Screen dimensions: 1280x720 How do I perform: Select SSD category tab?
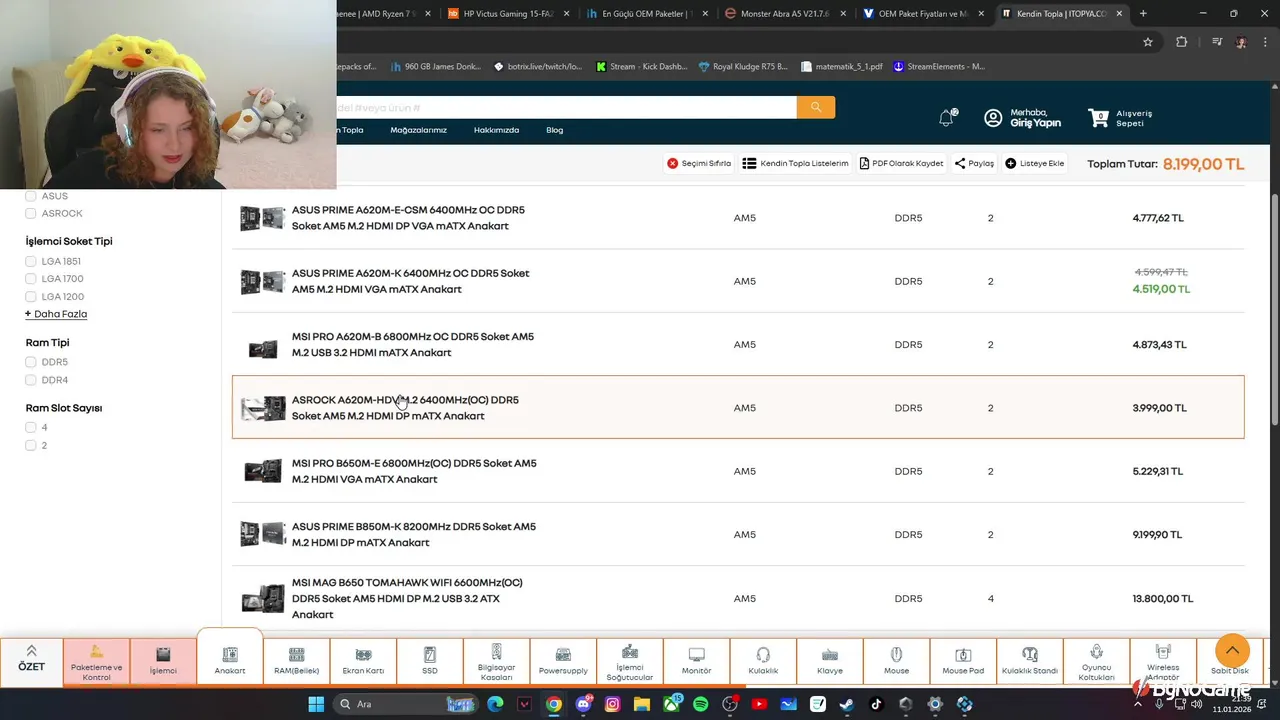click(x=430, y=662)
